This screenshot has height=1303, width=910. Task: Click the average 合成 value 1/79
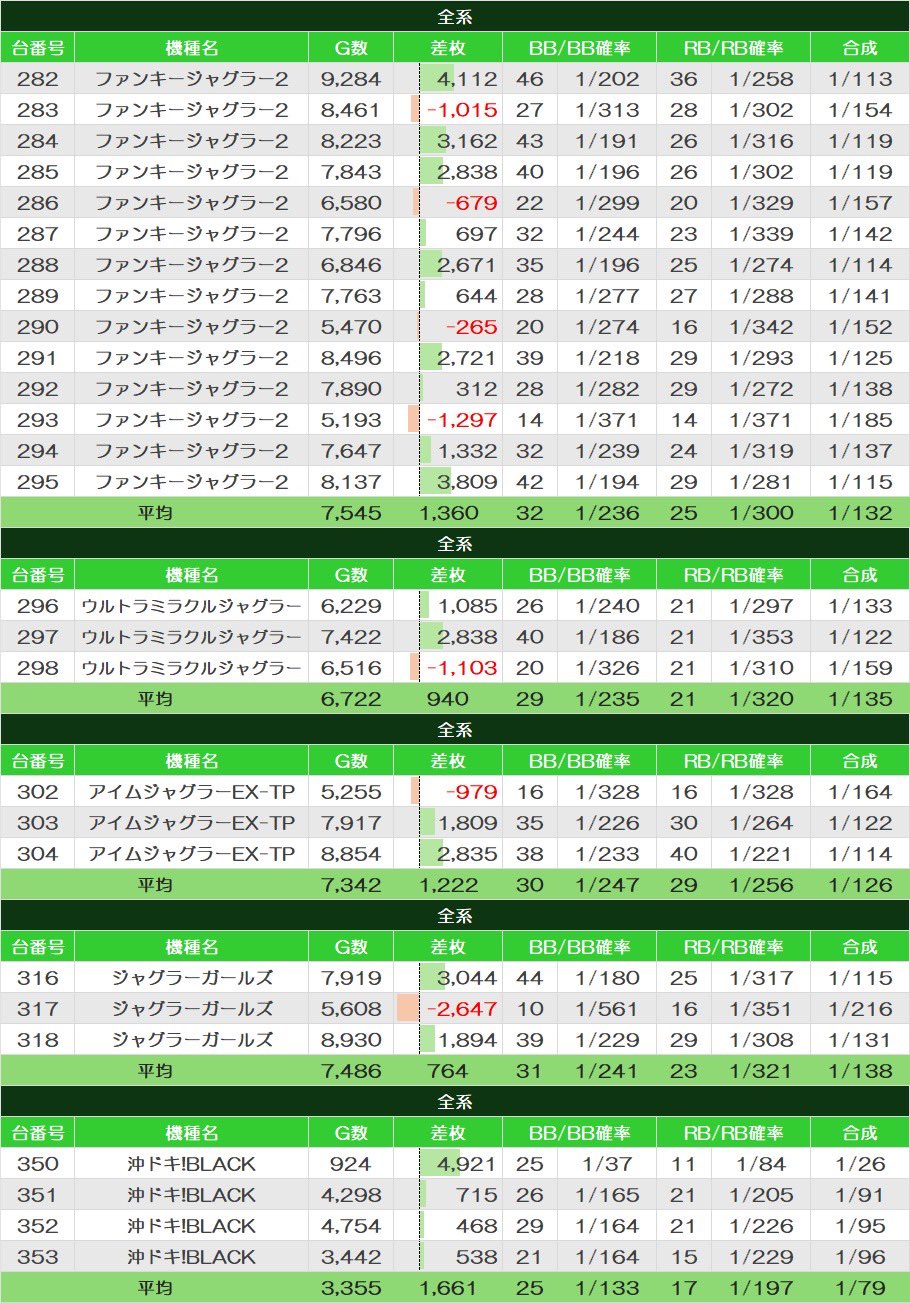click(x=860, y=1288)
